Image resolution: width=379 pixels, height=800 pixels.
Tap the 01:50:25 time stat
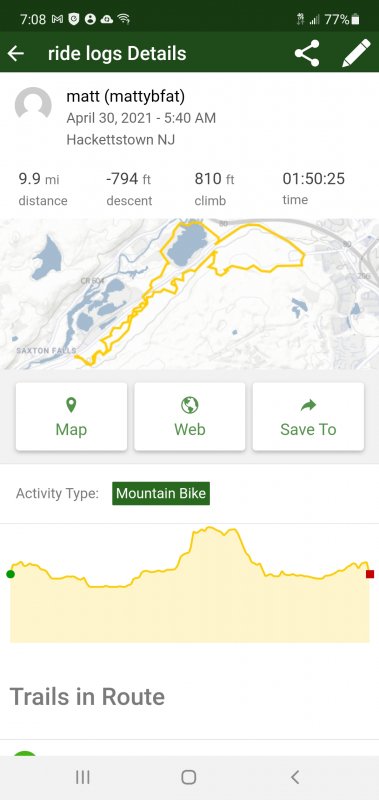tap(313, 188)
